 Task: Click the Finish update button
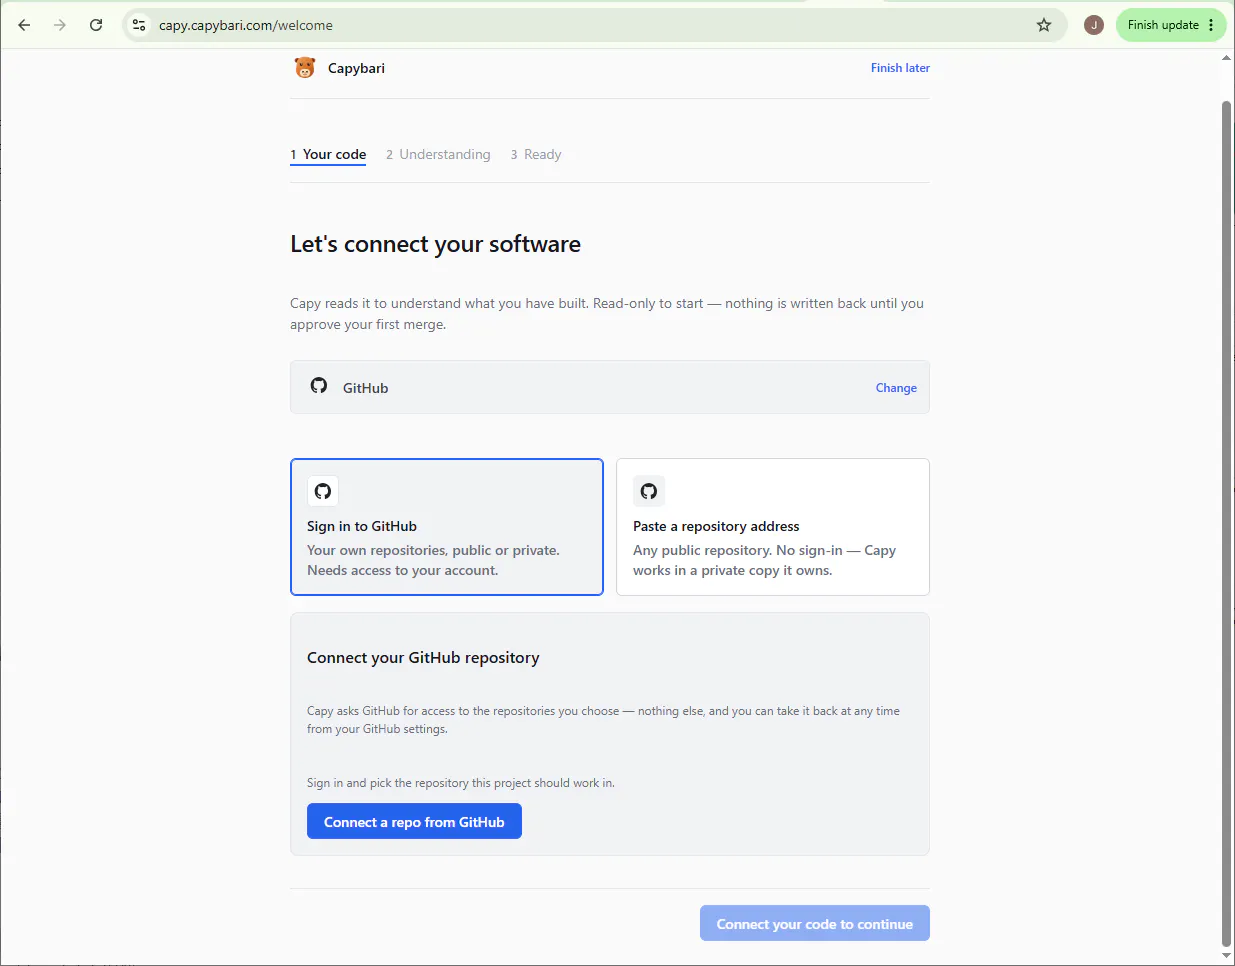pos(1163,25)
